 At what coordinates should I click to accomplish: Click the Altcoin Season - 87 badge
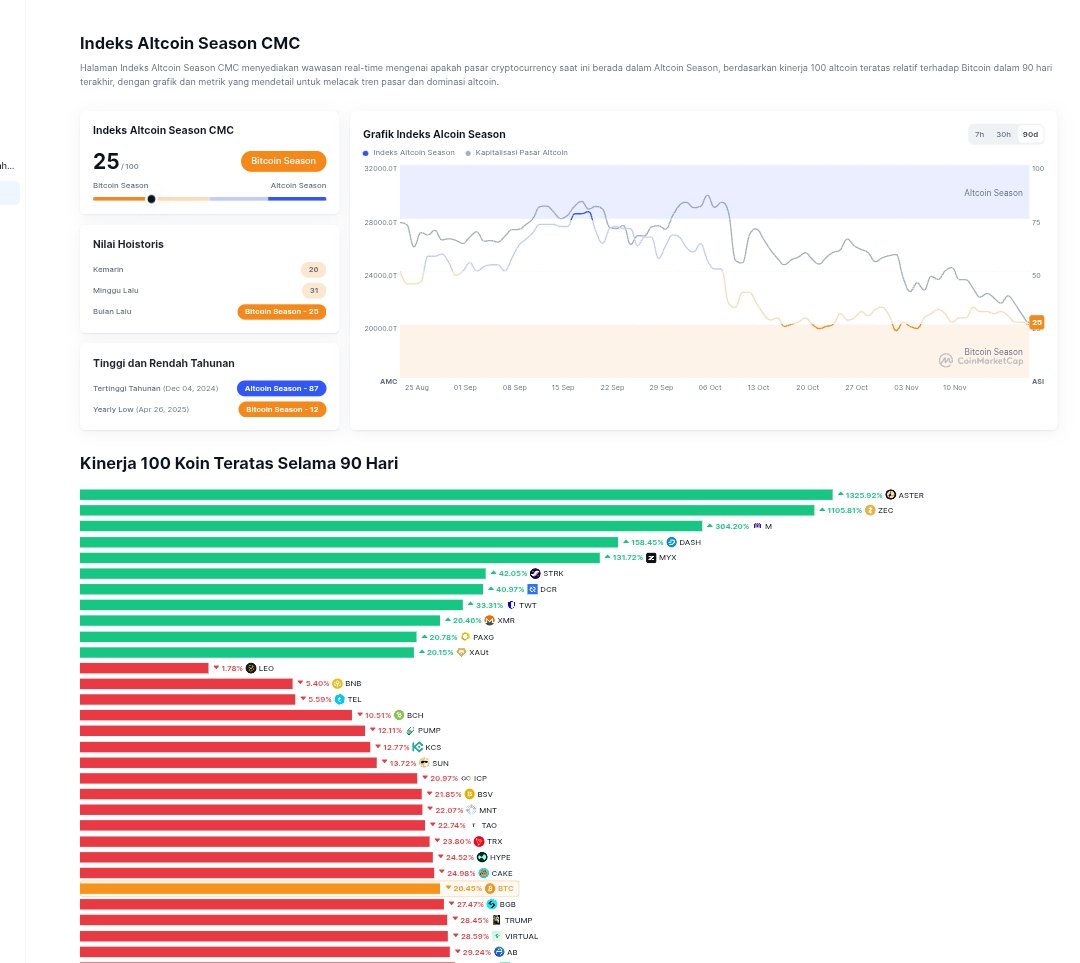tap(282, 388)
